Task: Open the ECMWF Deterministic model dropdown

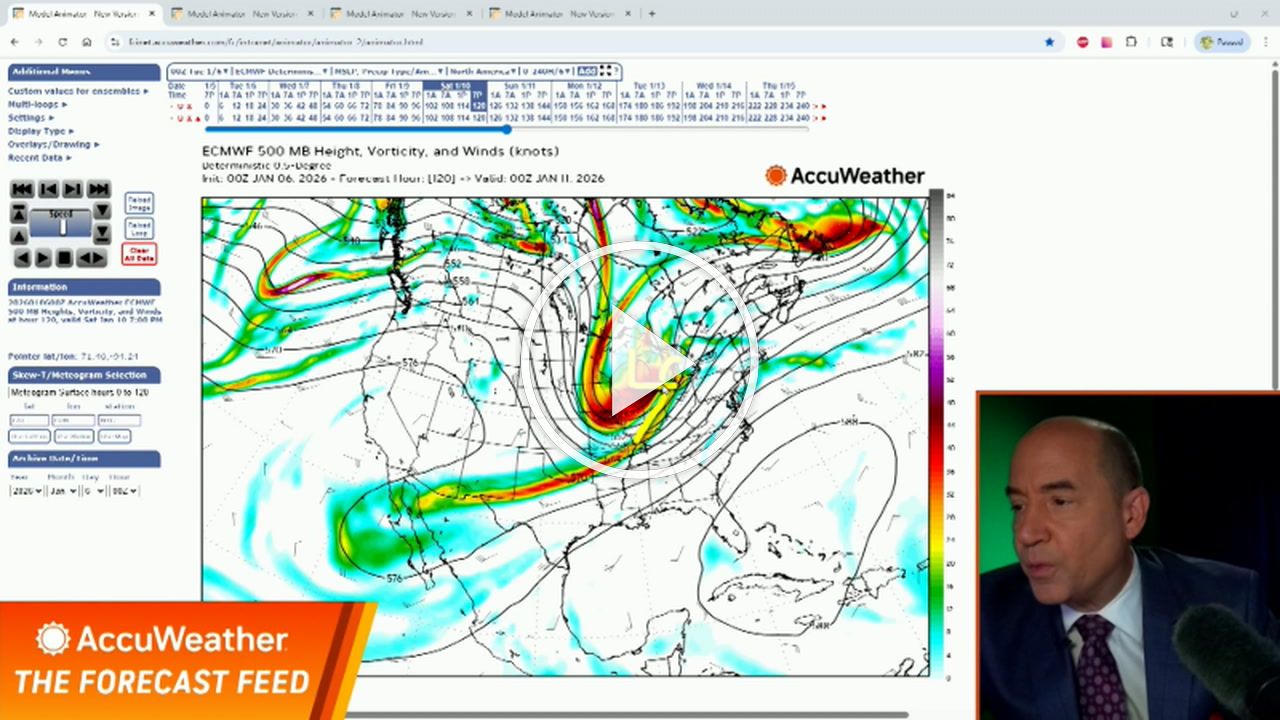Action: pyautogui.click(x=281, y=71)
